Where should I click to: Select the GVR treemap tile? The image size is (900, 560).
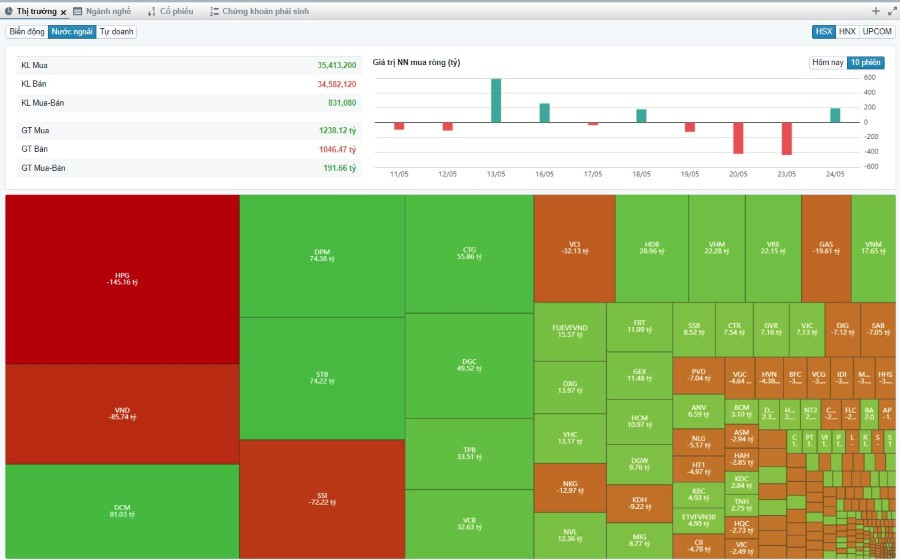pos(771,329)
